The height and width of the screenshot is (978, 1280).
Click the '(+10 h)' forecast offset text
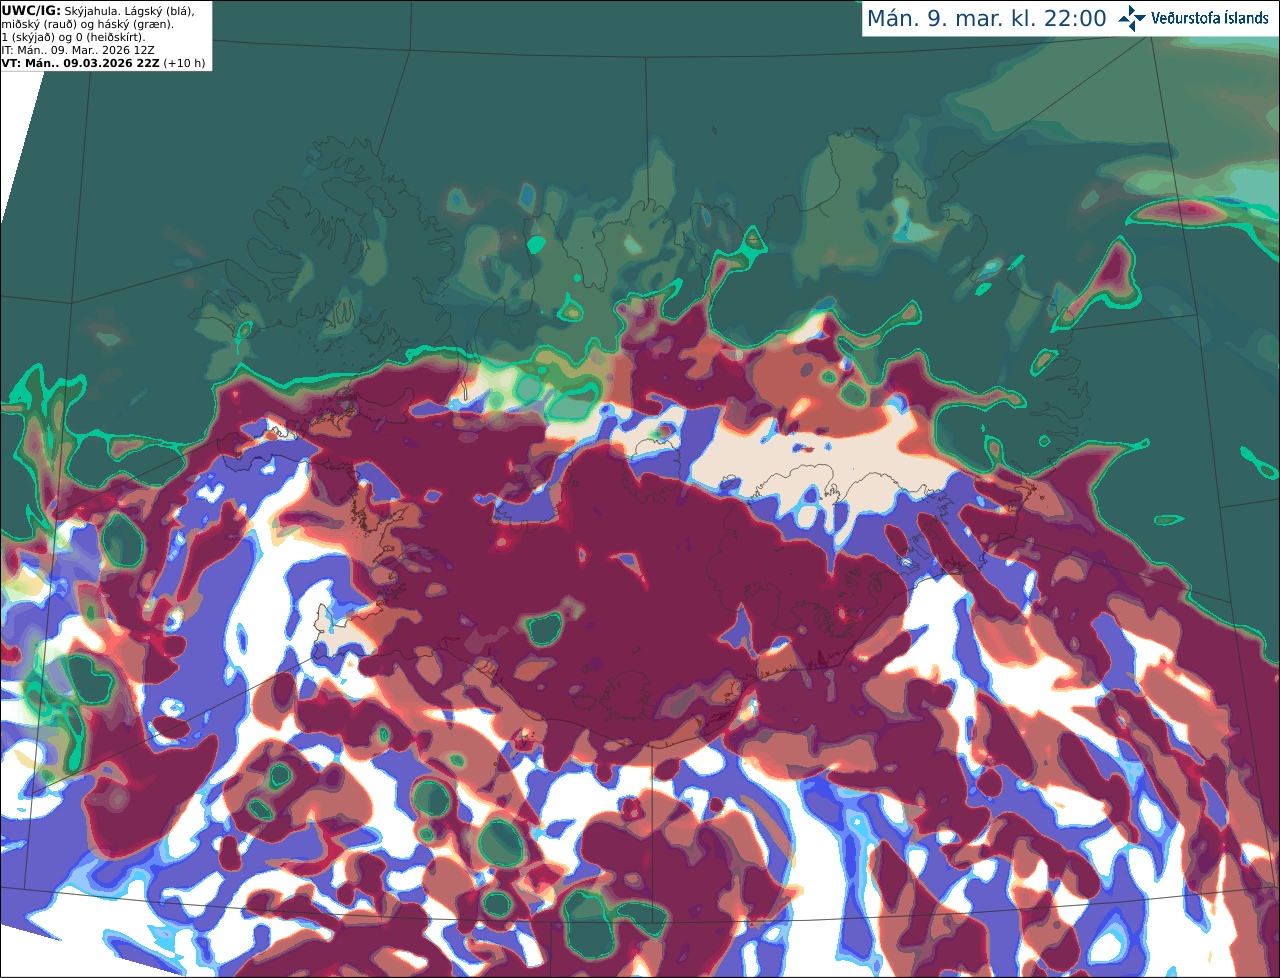(x=184, y=63)
